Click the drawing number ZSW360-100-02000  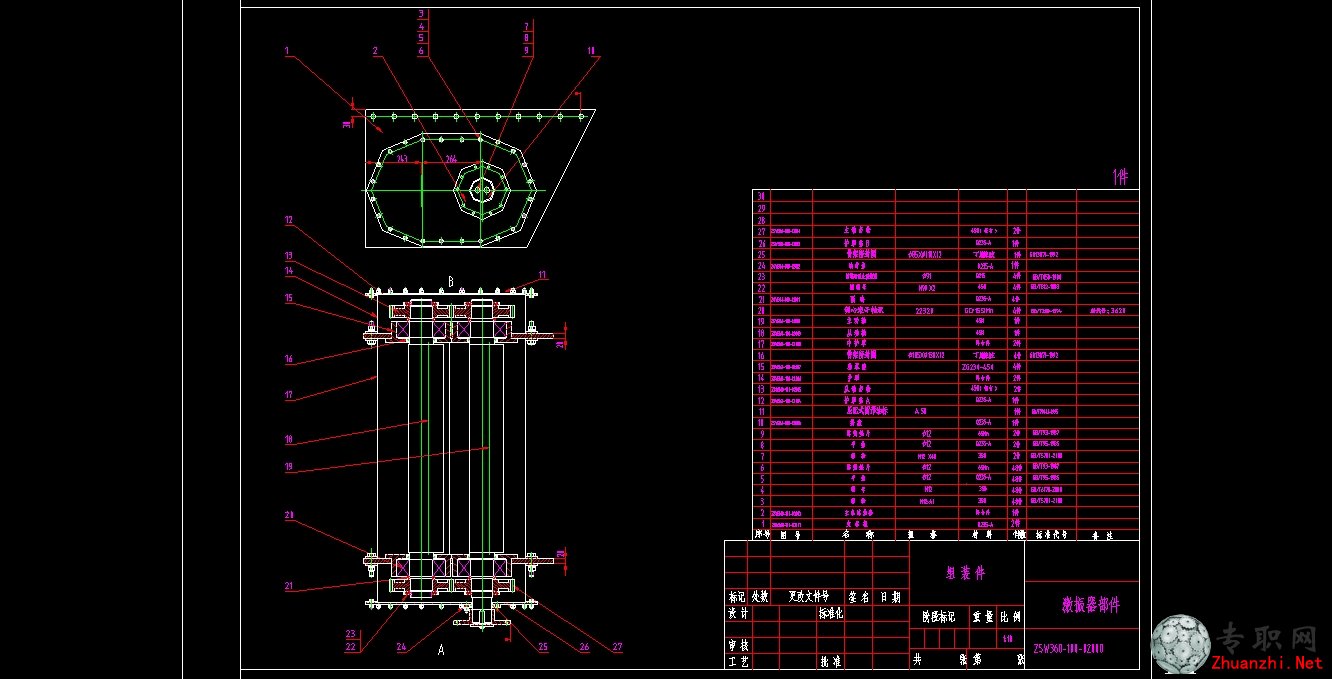1069,648
